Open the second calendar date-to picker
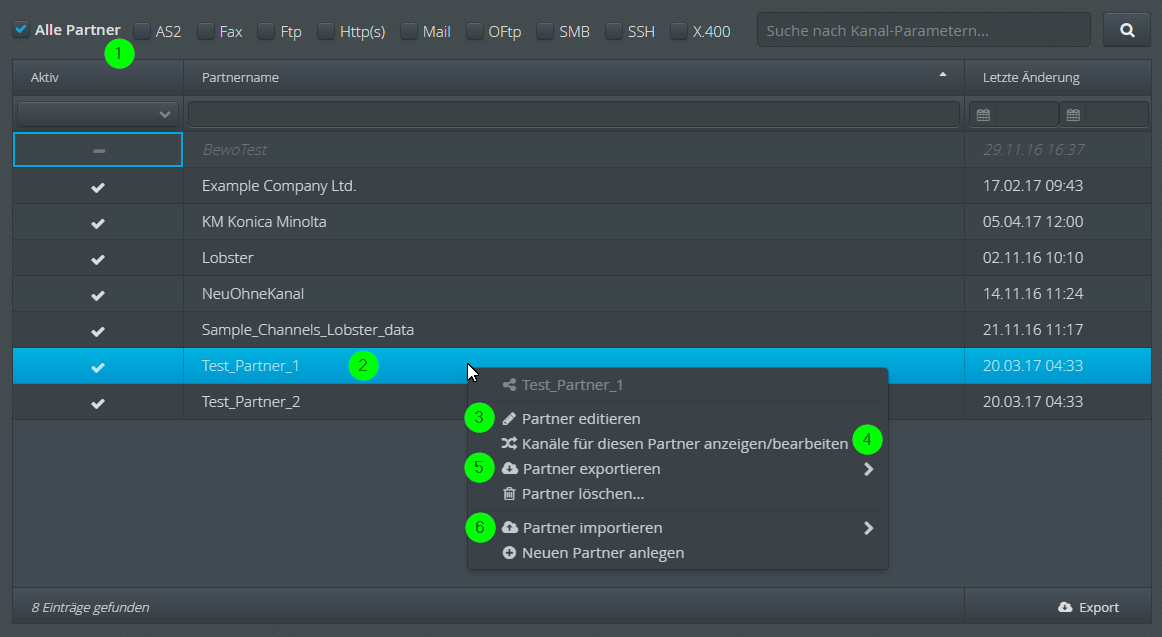 [x=1073, y=115]
